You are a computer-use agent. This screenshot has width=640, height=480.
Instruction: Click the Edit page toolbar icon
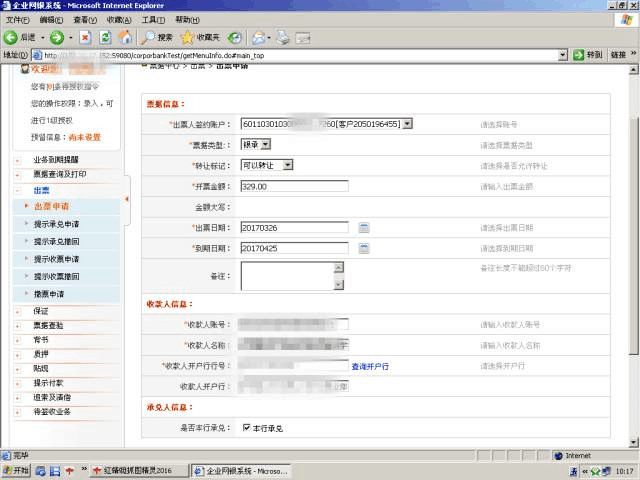pyautogui.click(x=303, y=38)
